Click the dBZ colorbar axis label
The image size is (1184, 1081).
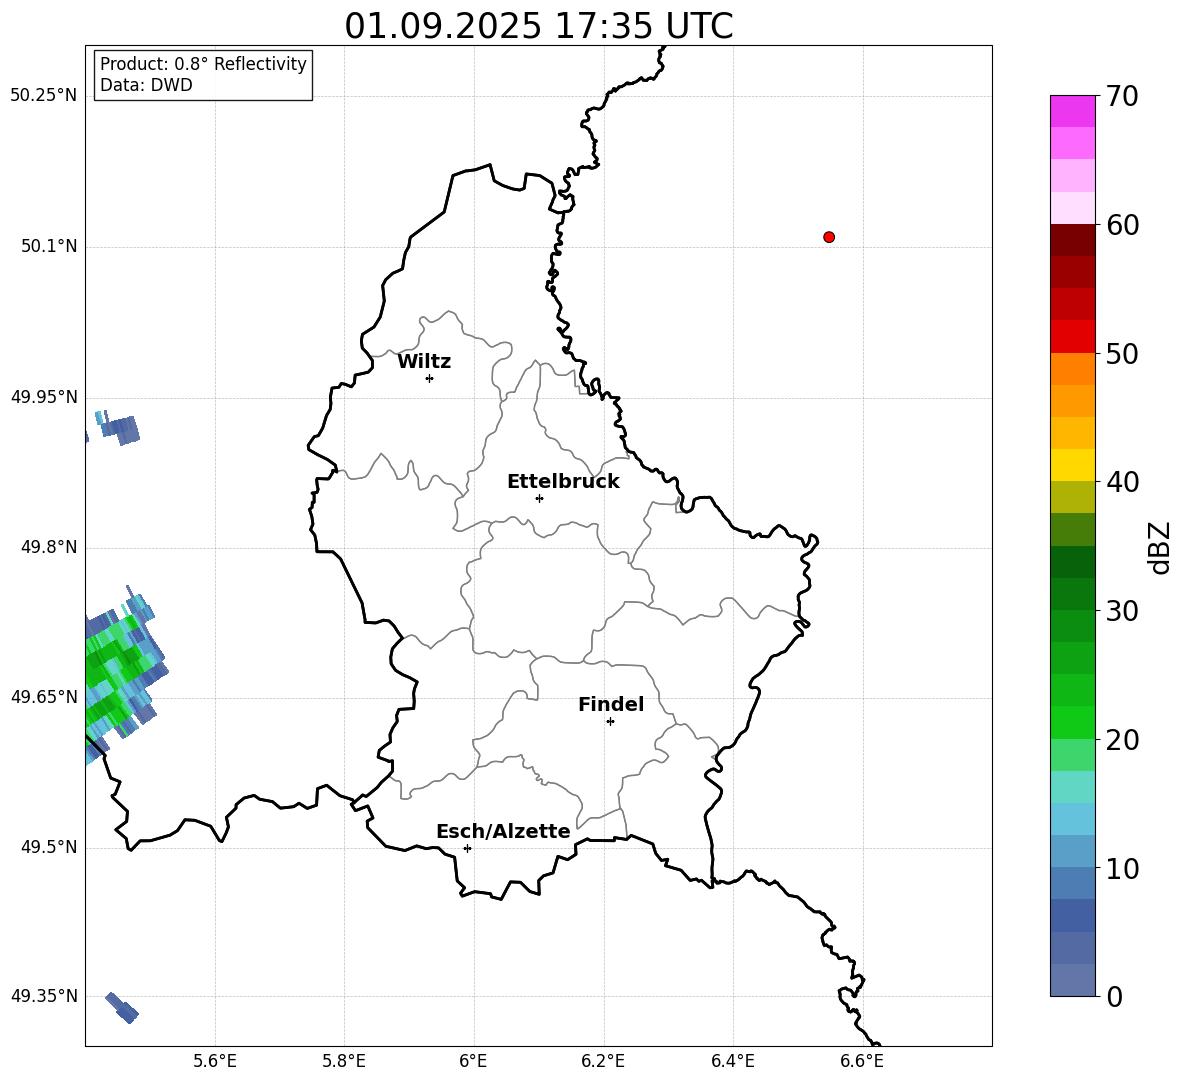click(x=1160, y=547)
